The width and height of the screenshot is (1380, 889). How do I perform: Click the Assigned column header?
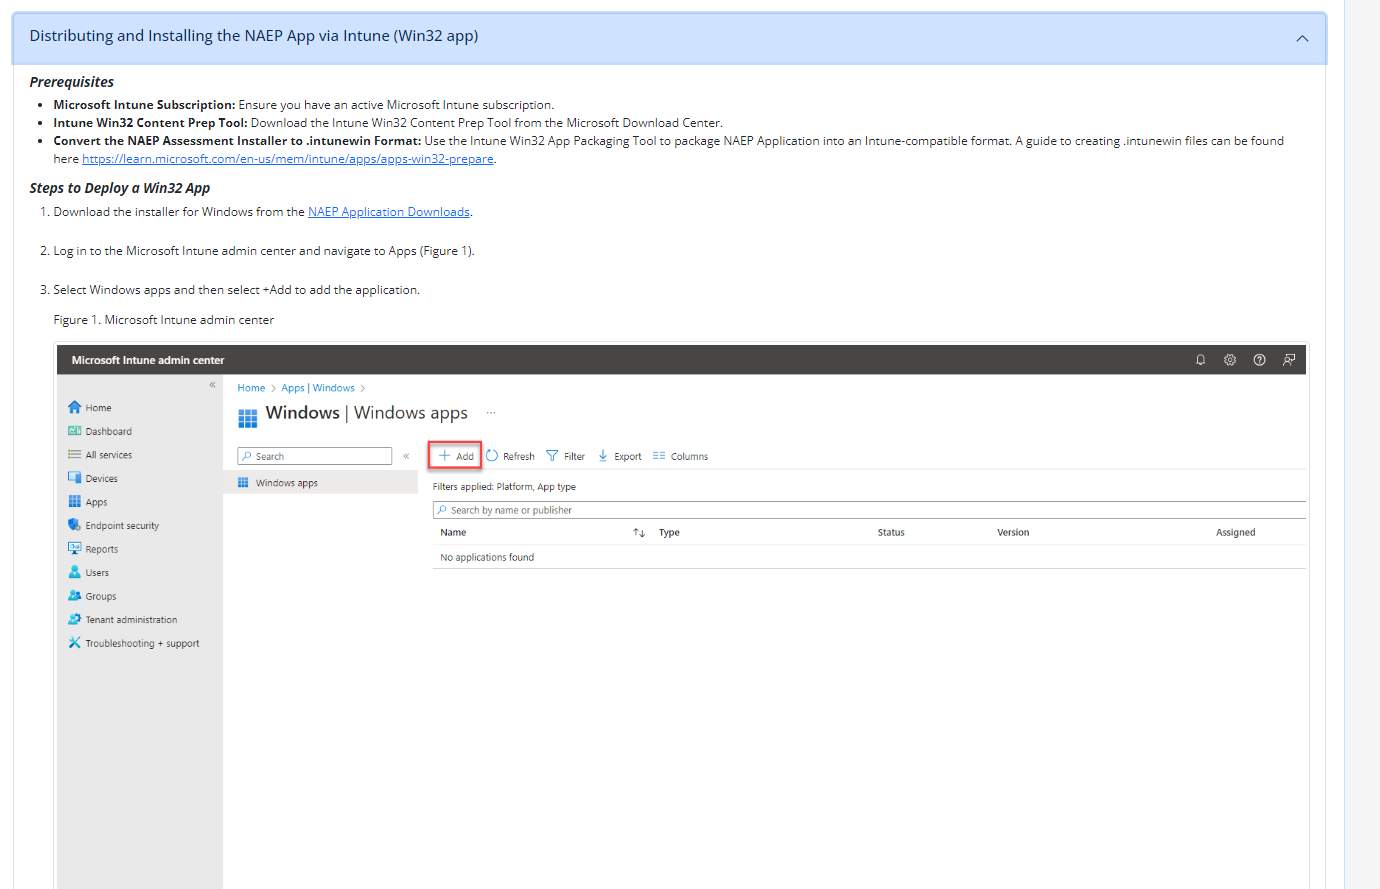(1236, 533)
